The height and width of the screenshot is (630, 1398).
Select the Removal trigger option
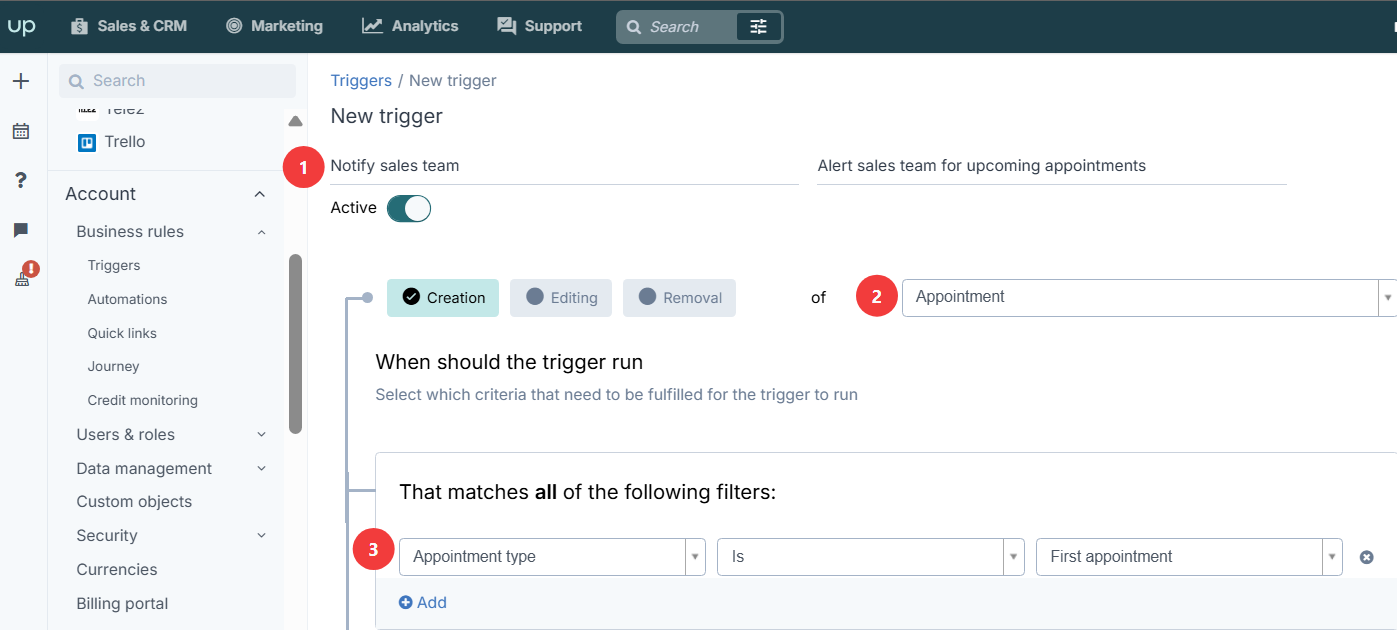[680, 298]
